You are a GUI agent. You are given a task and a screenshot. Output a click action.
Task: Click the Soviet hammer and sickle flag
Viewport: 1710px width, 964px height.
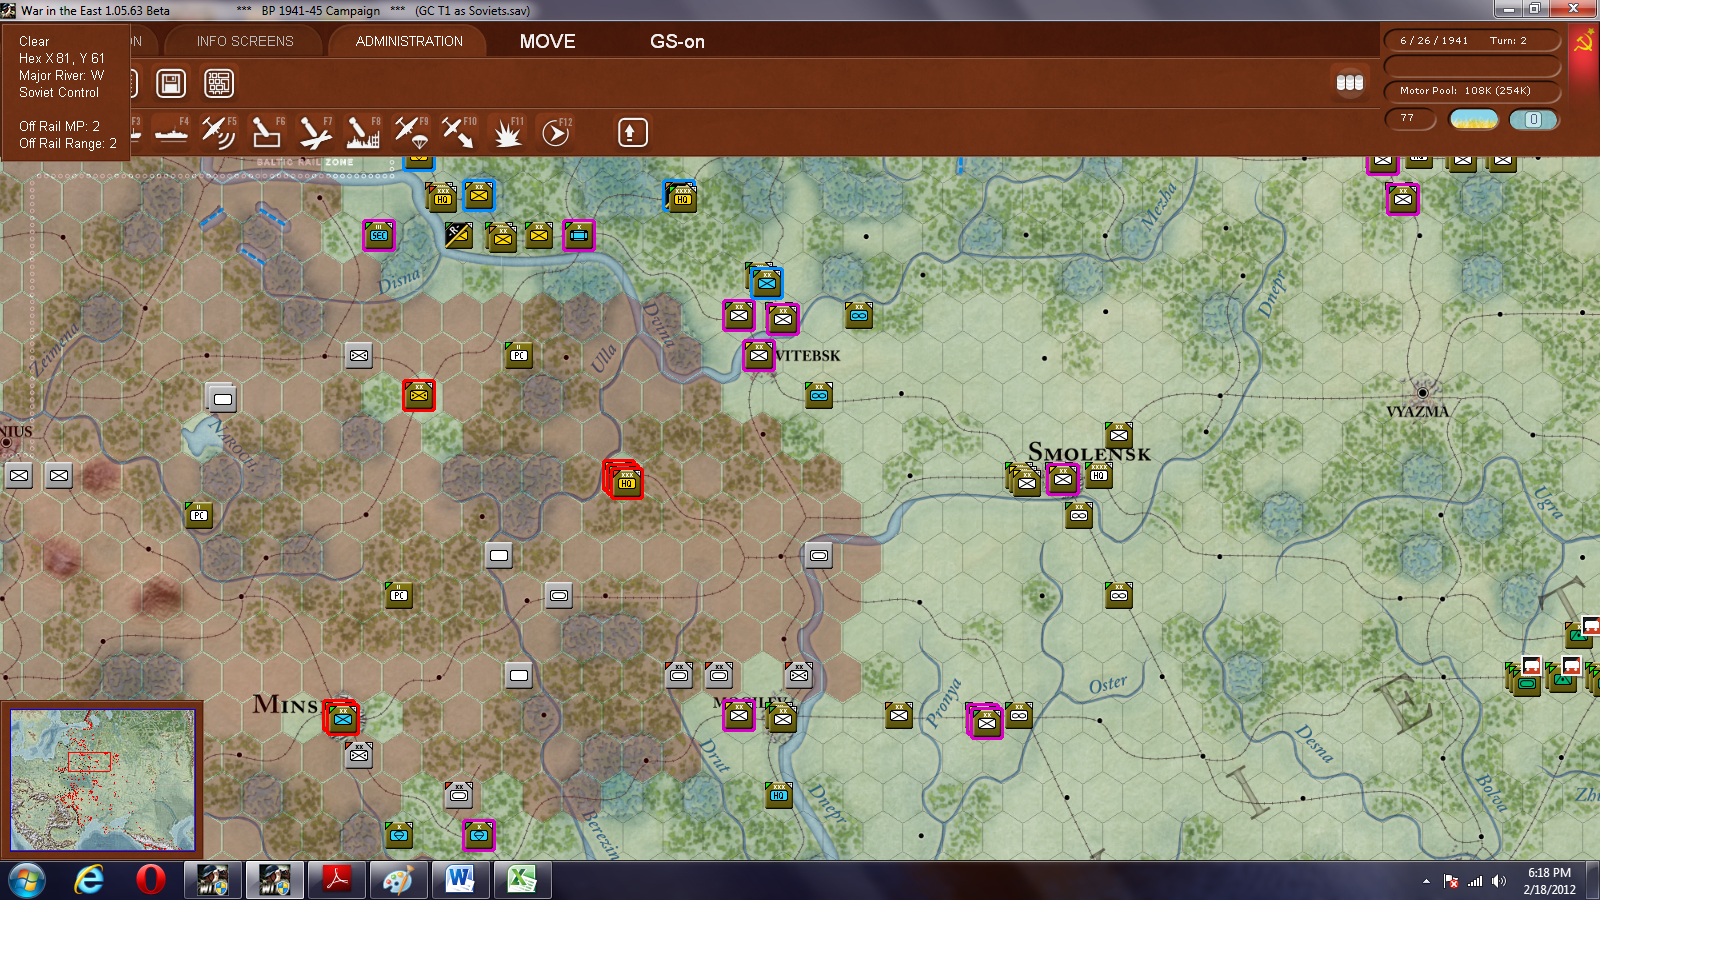pyautogui.click(x=1584, y=42)
